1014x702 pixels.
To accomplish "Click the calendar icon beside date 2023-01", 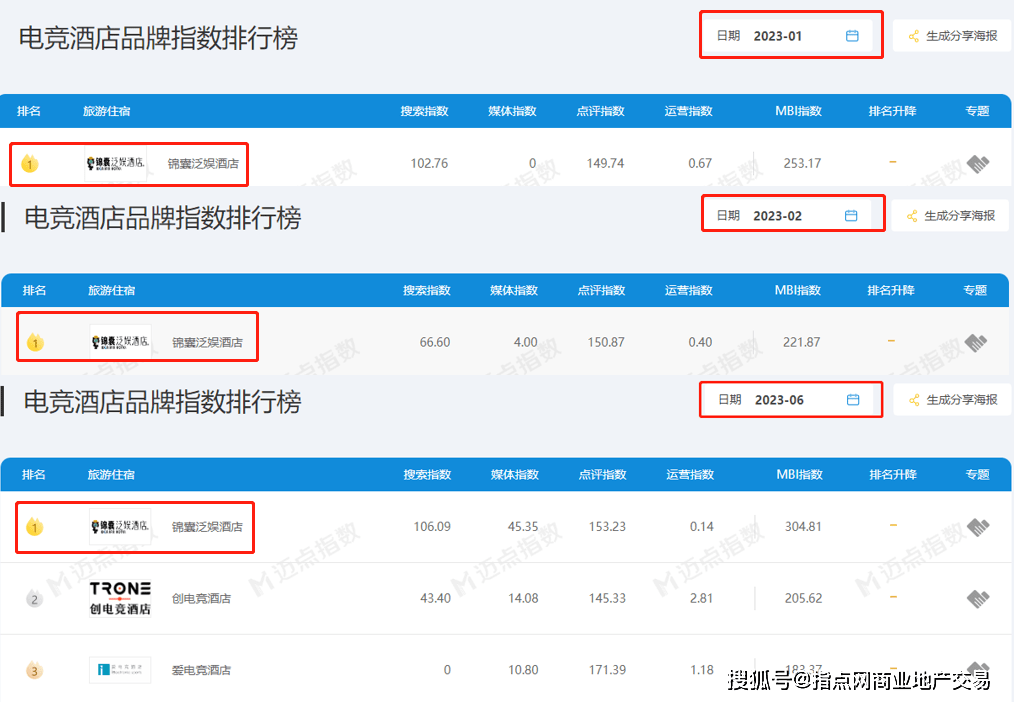I will click(852, 36).
